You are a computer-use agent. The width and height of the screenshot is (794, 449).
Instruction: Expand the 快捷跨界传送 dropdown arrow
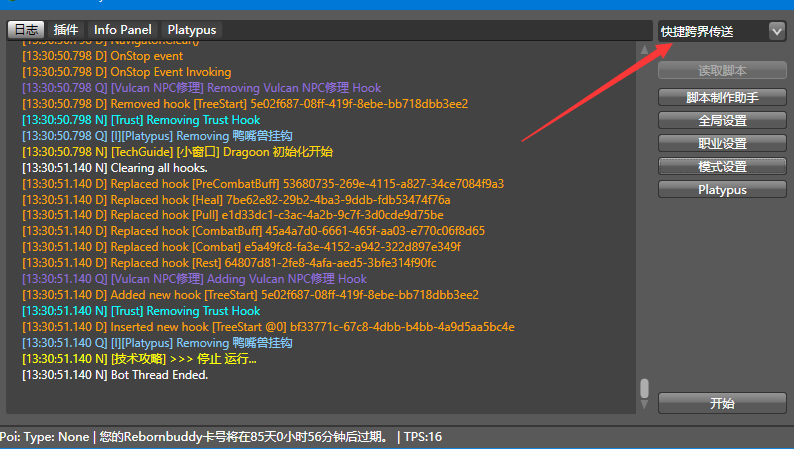pos(776,31)
